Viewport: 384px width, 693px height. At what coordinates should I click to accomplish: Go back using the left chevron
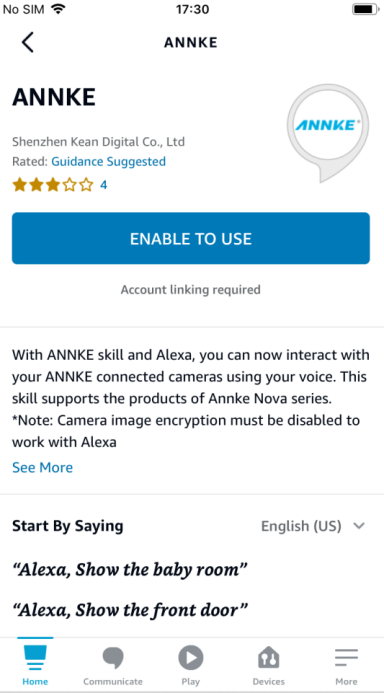(27, 43)
